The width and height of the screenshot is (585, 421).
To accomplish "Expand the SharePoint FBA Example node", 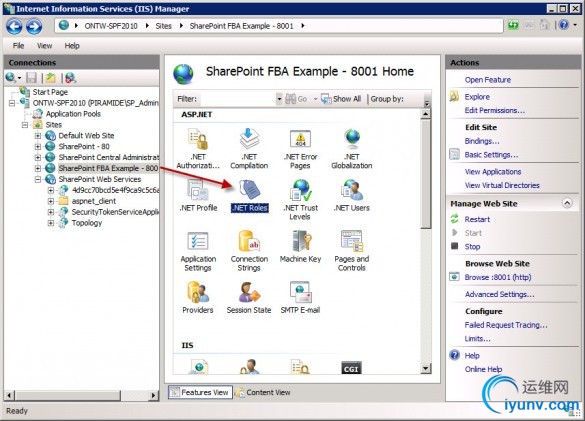I will (x=38, y=168).
